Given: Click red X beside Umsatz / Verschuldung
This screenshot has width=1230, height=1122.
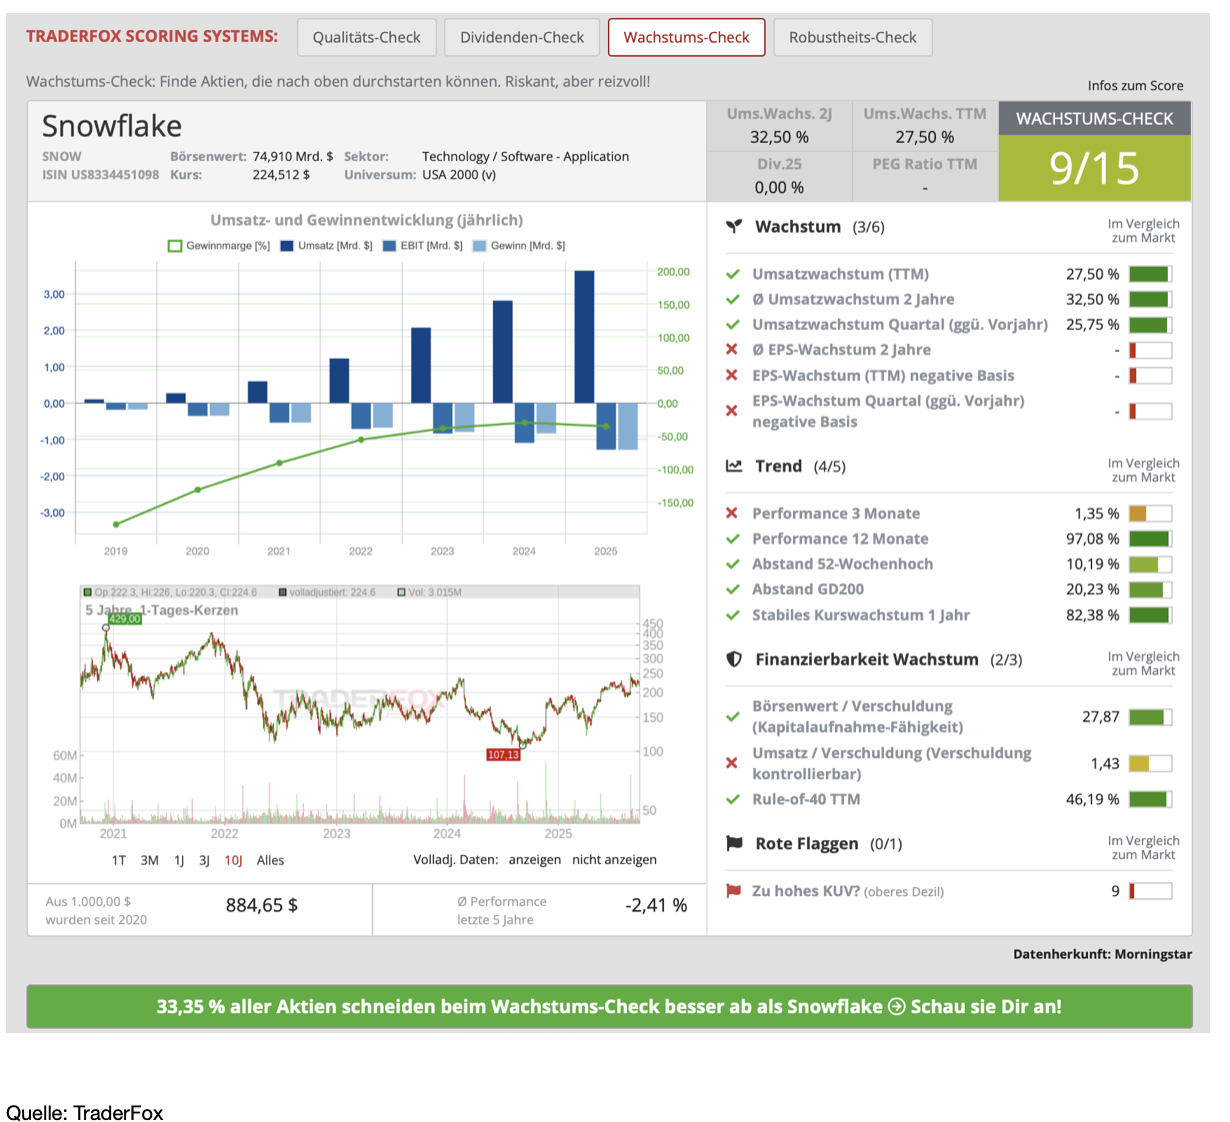Looking at the screenshot, I should [x=732, y=763].
